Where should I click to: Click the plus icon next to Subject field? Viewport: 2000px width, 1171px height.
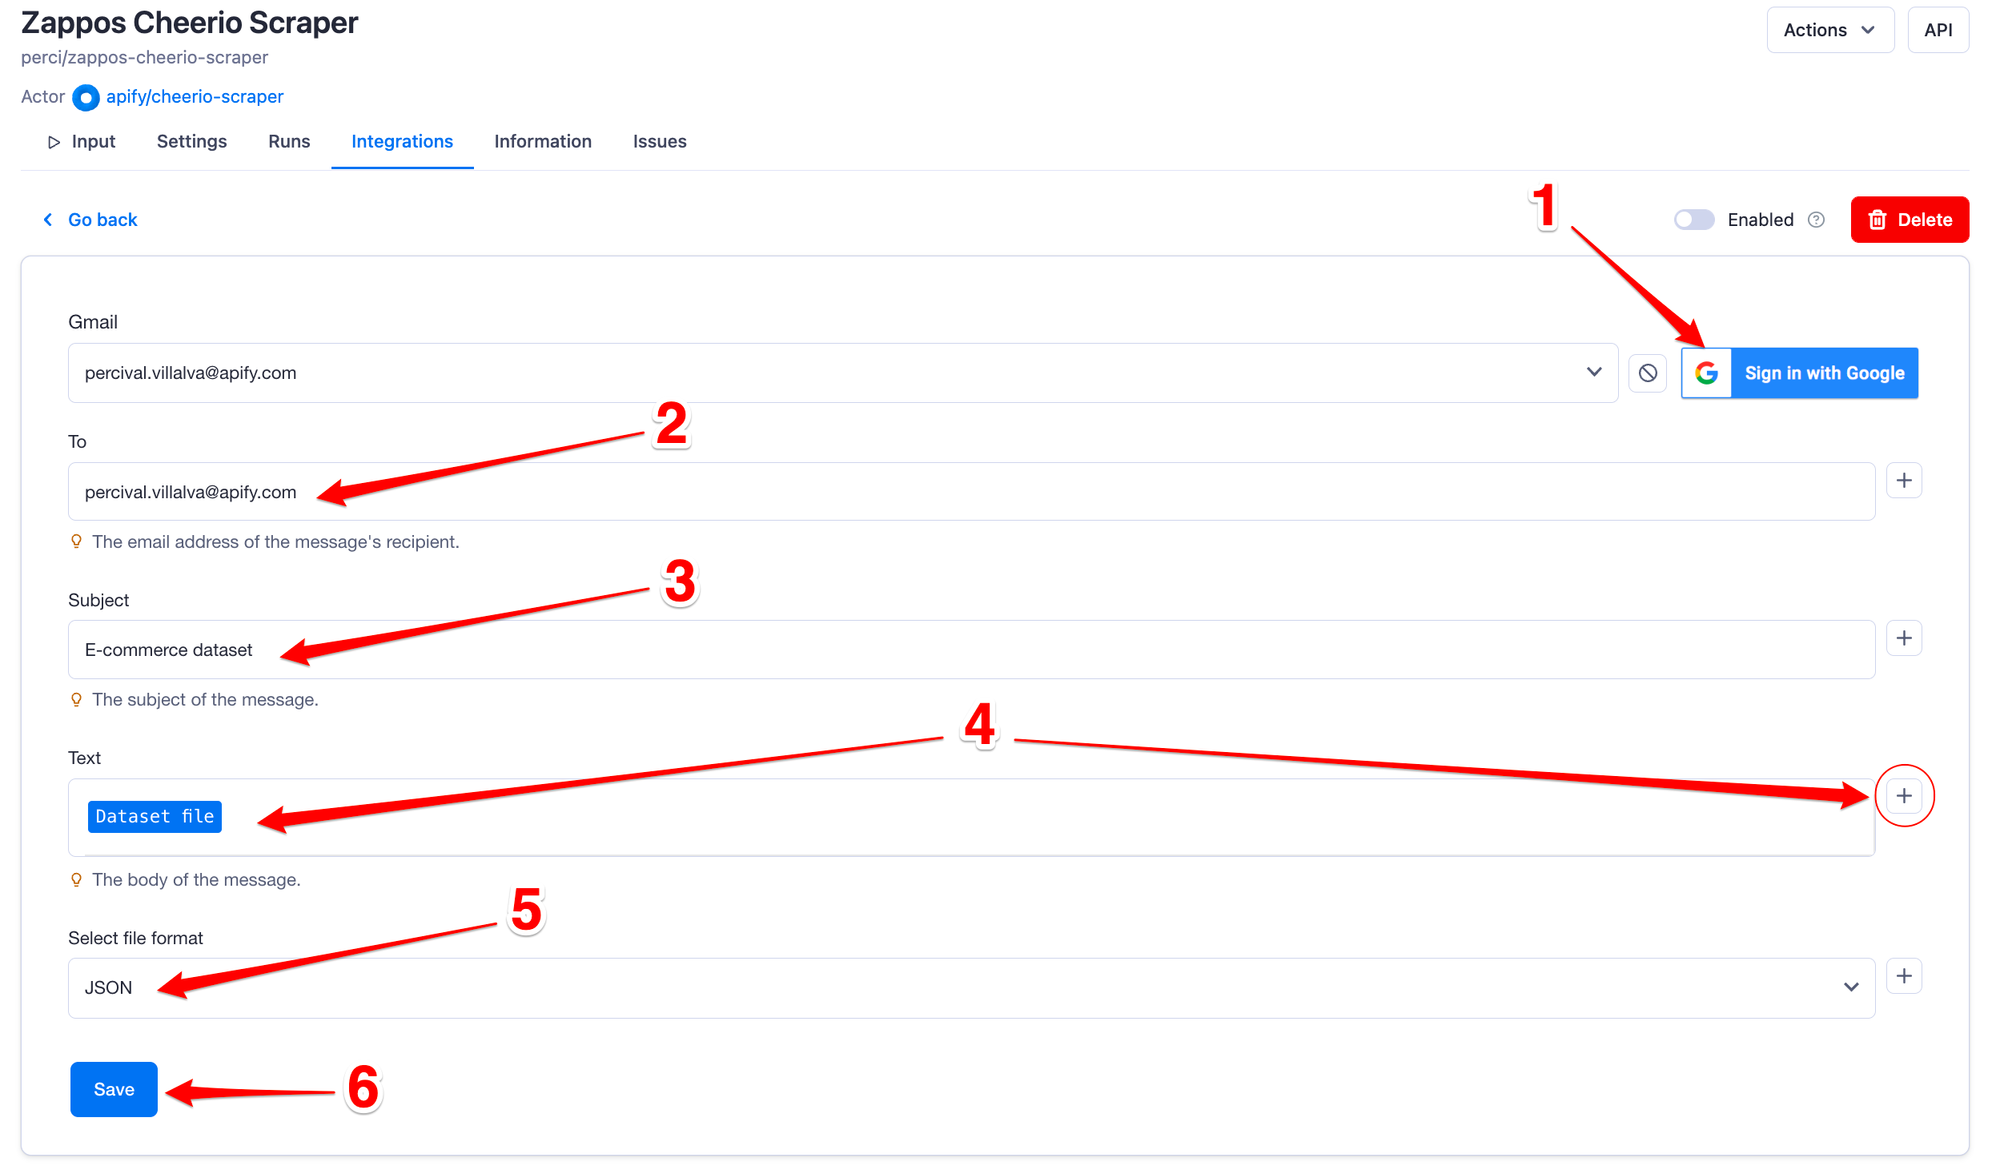(1905, 638)
